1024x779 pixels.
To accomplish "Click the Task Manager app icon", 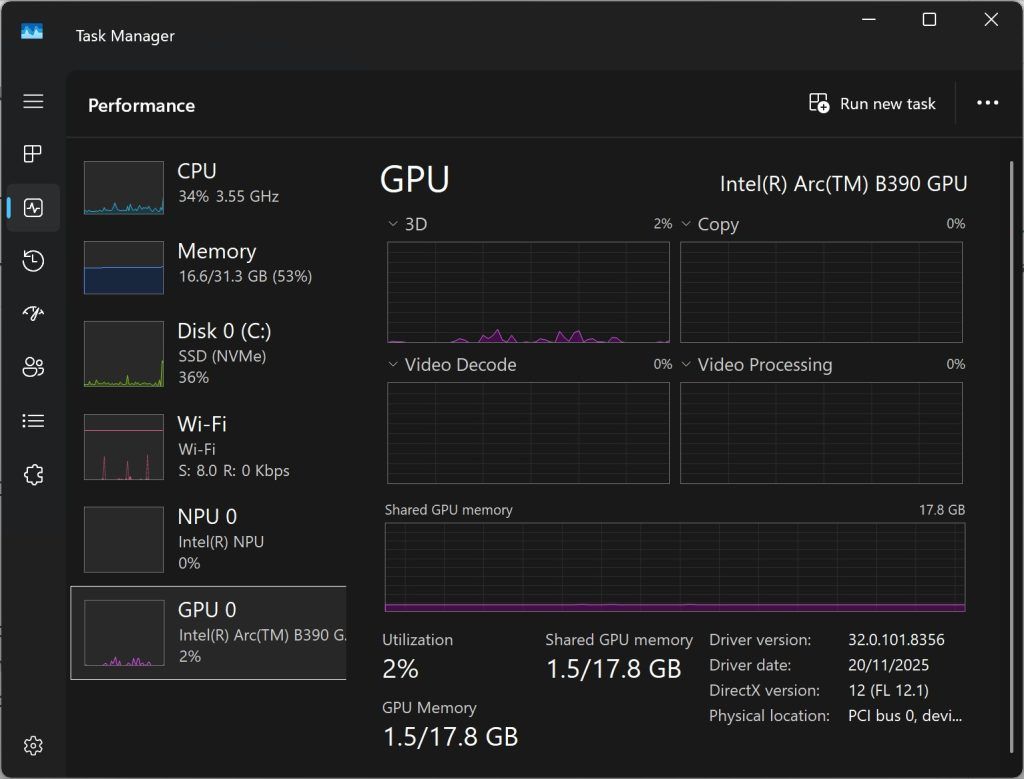I will pyautogui.click(x=32, y=31).
